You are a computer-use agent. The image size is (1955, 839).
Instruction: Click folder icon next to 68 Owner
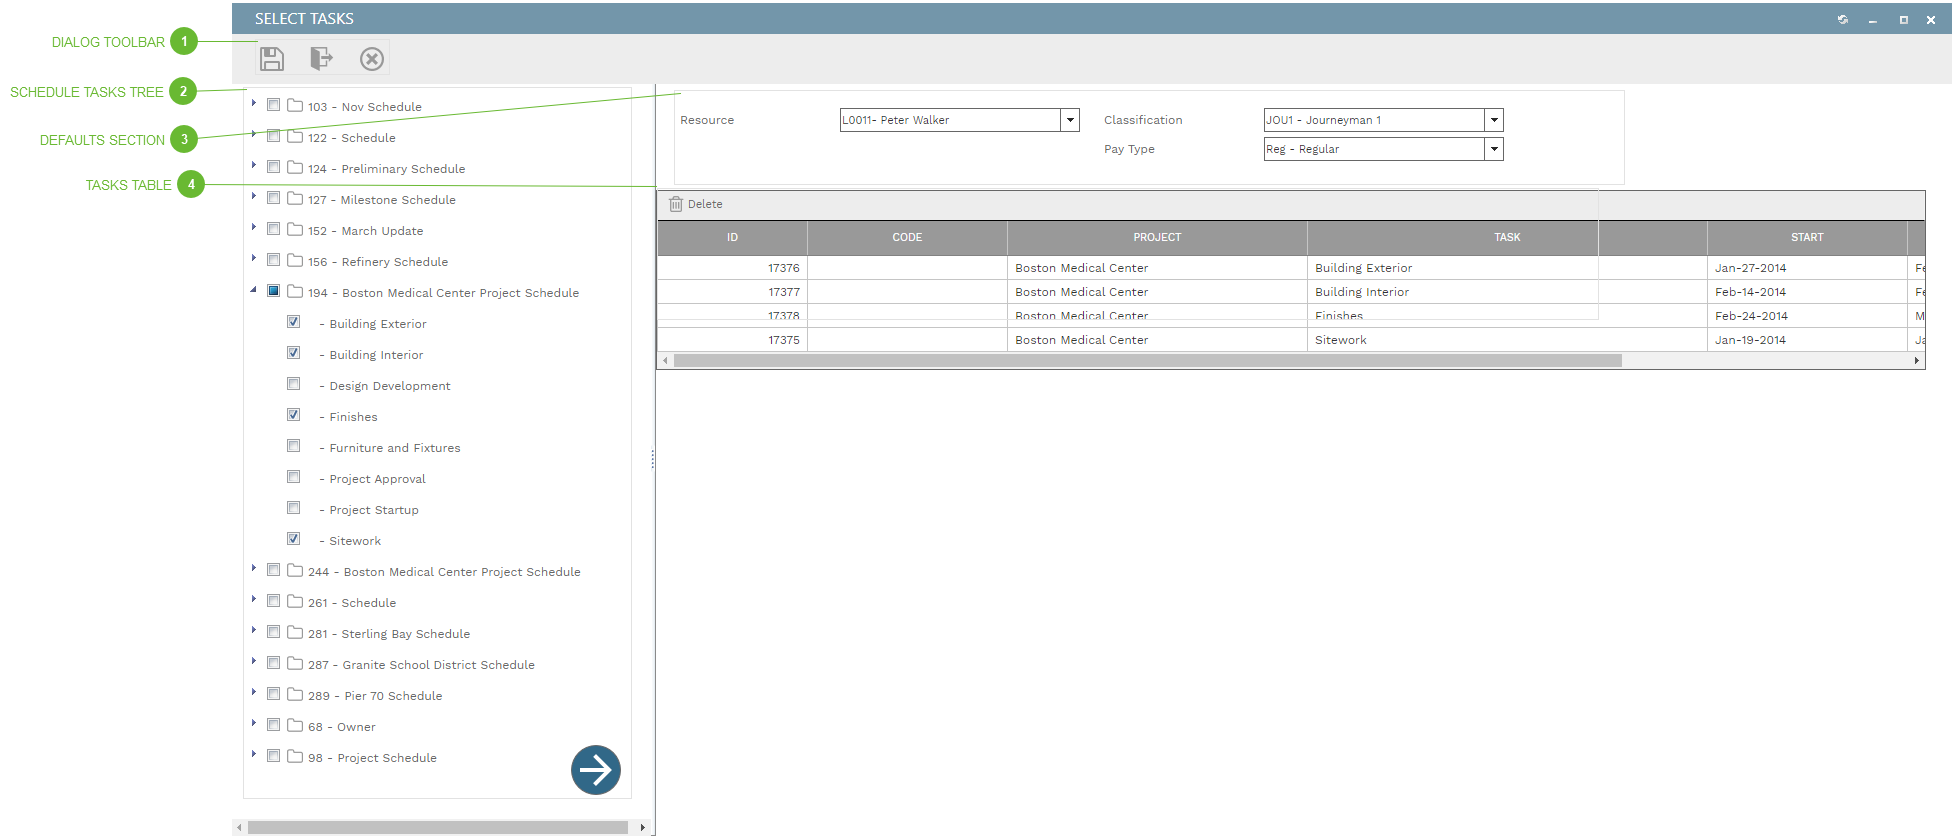pyautogui.click(x=295, y=725)
